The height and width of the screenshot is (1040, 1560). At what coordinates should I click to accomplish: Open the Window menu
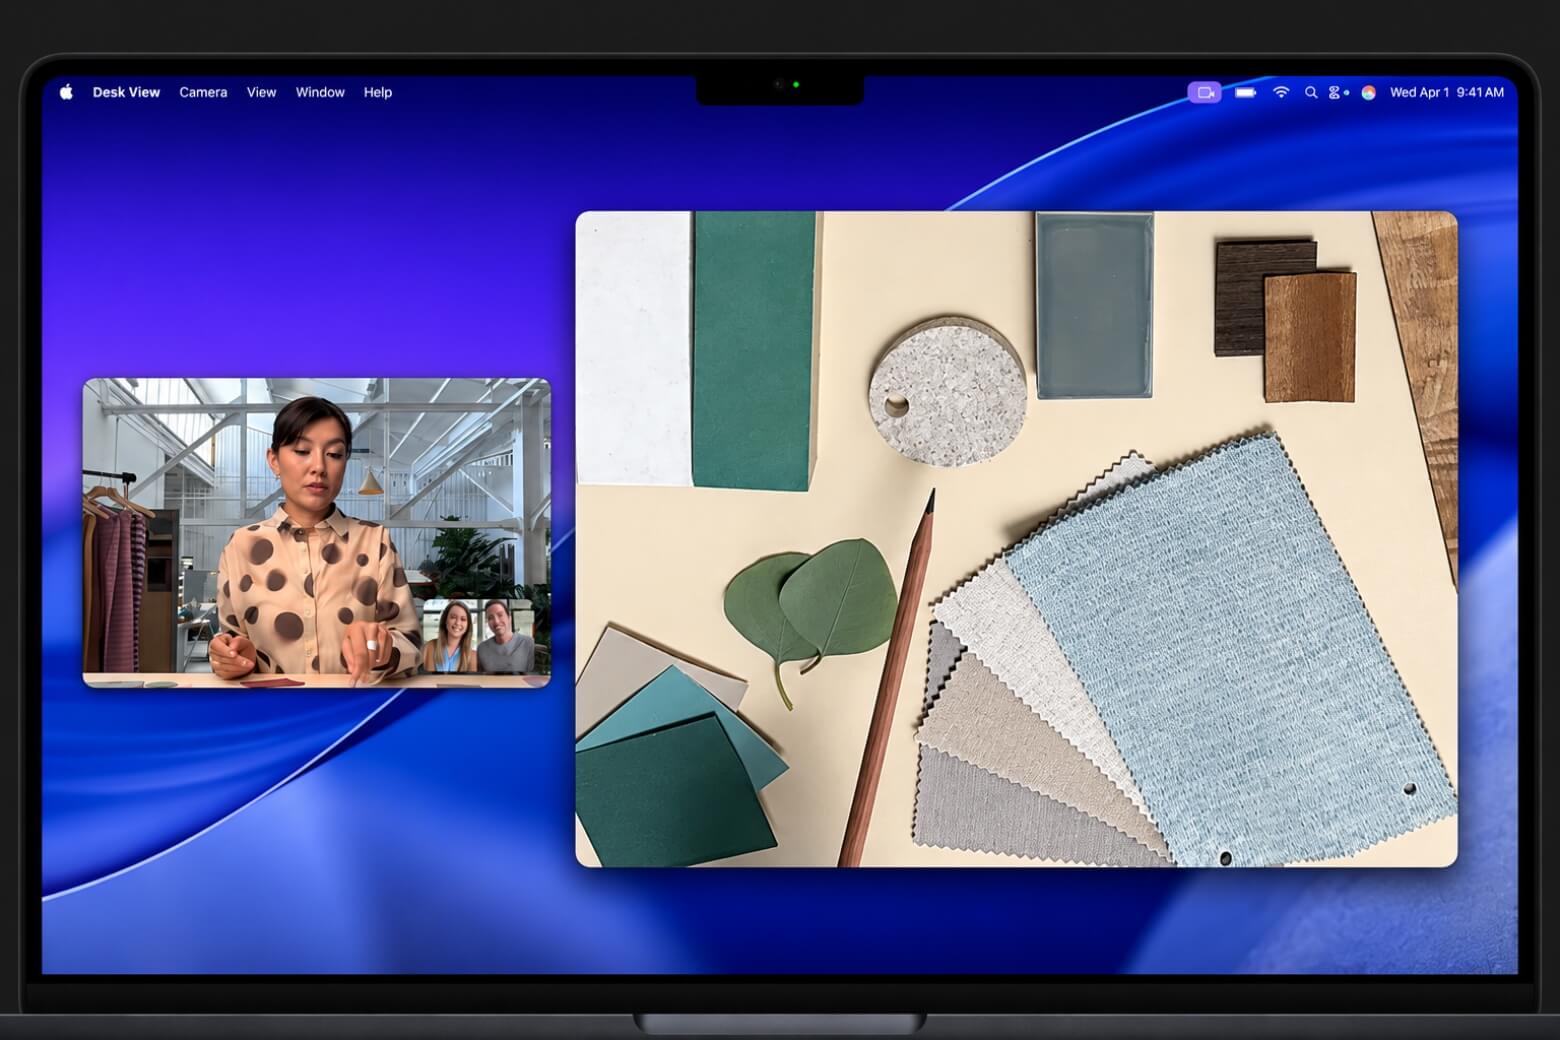320,92
